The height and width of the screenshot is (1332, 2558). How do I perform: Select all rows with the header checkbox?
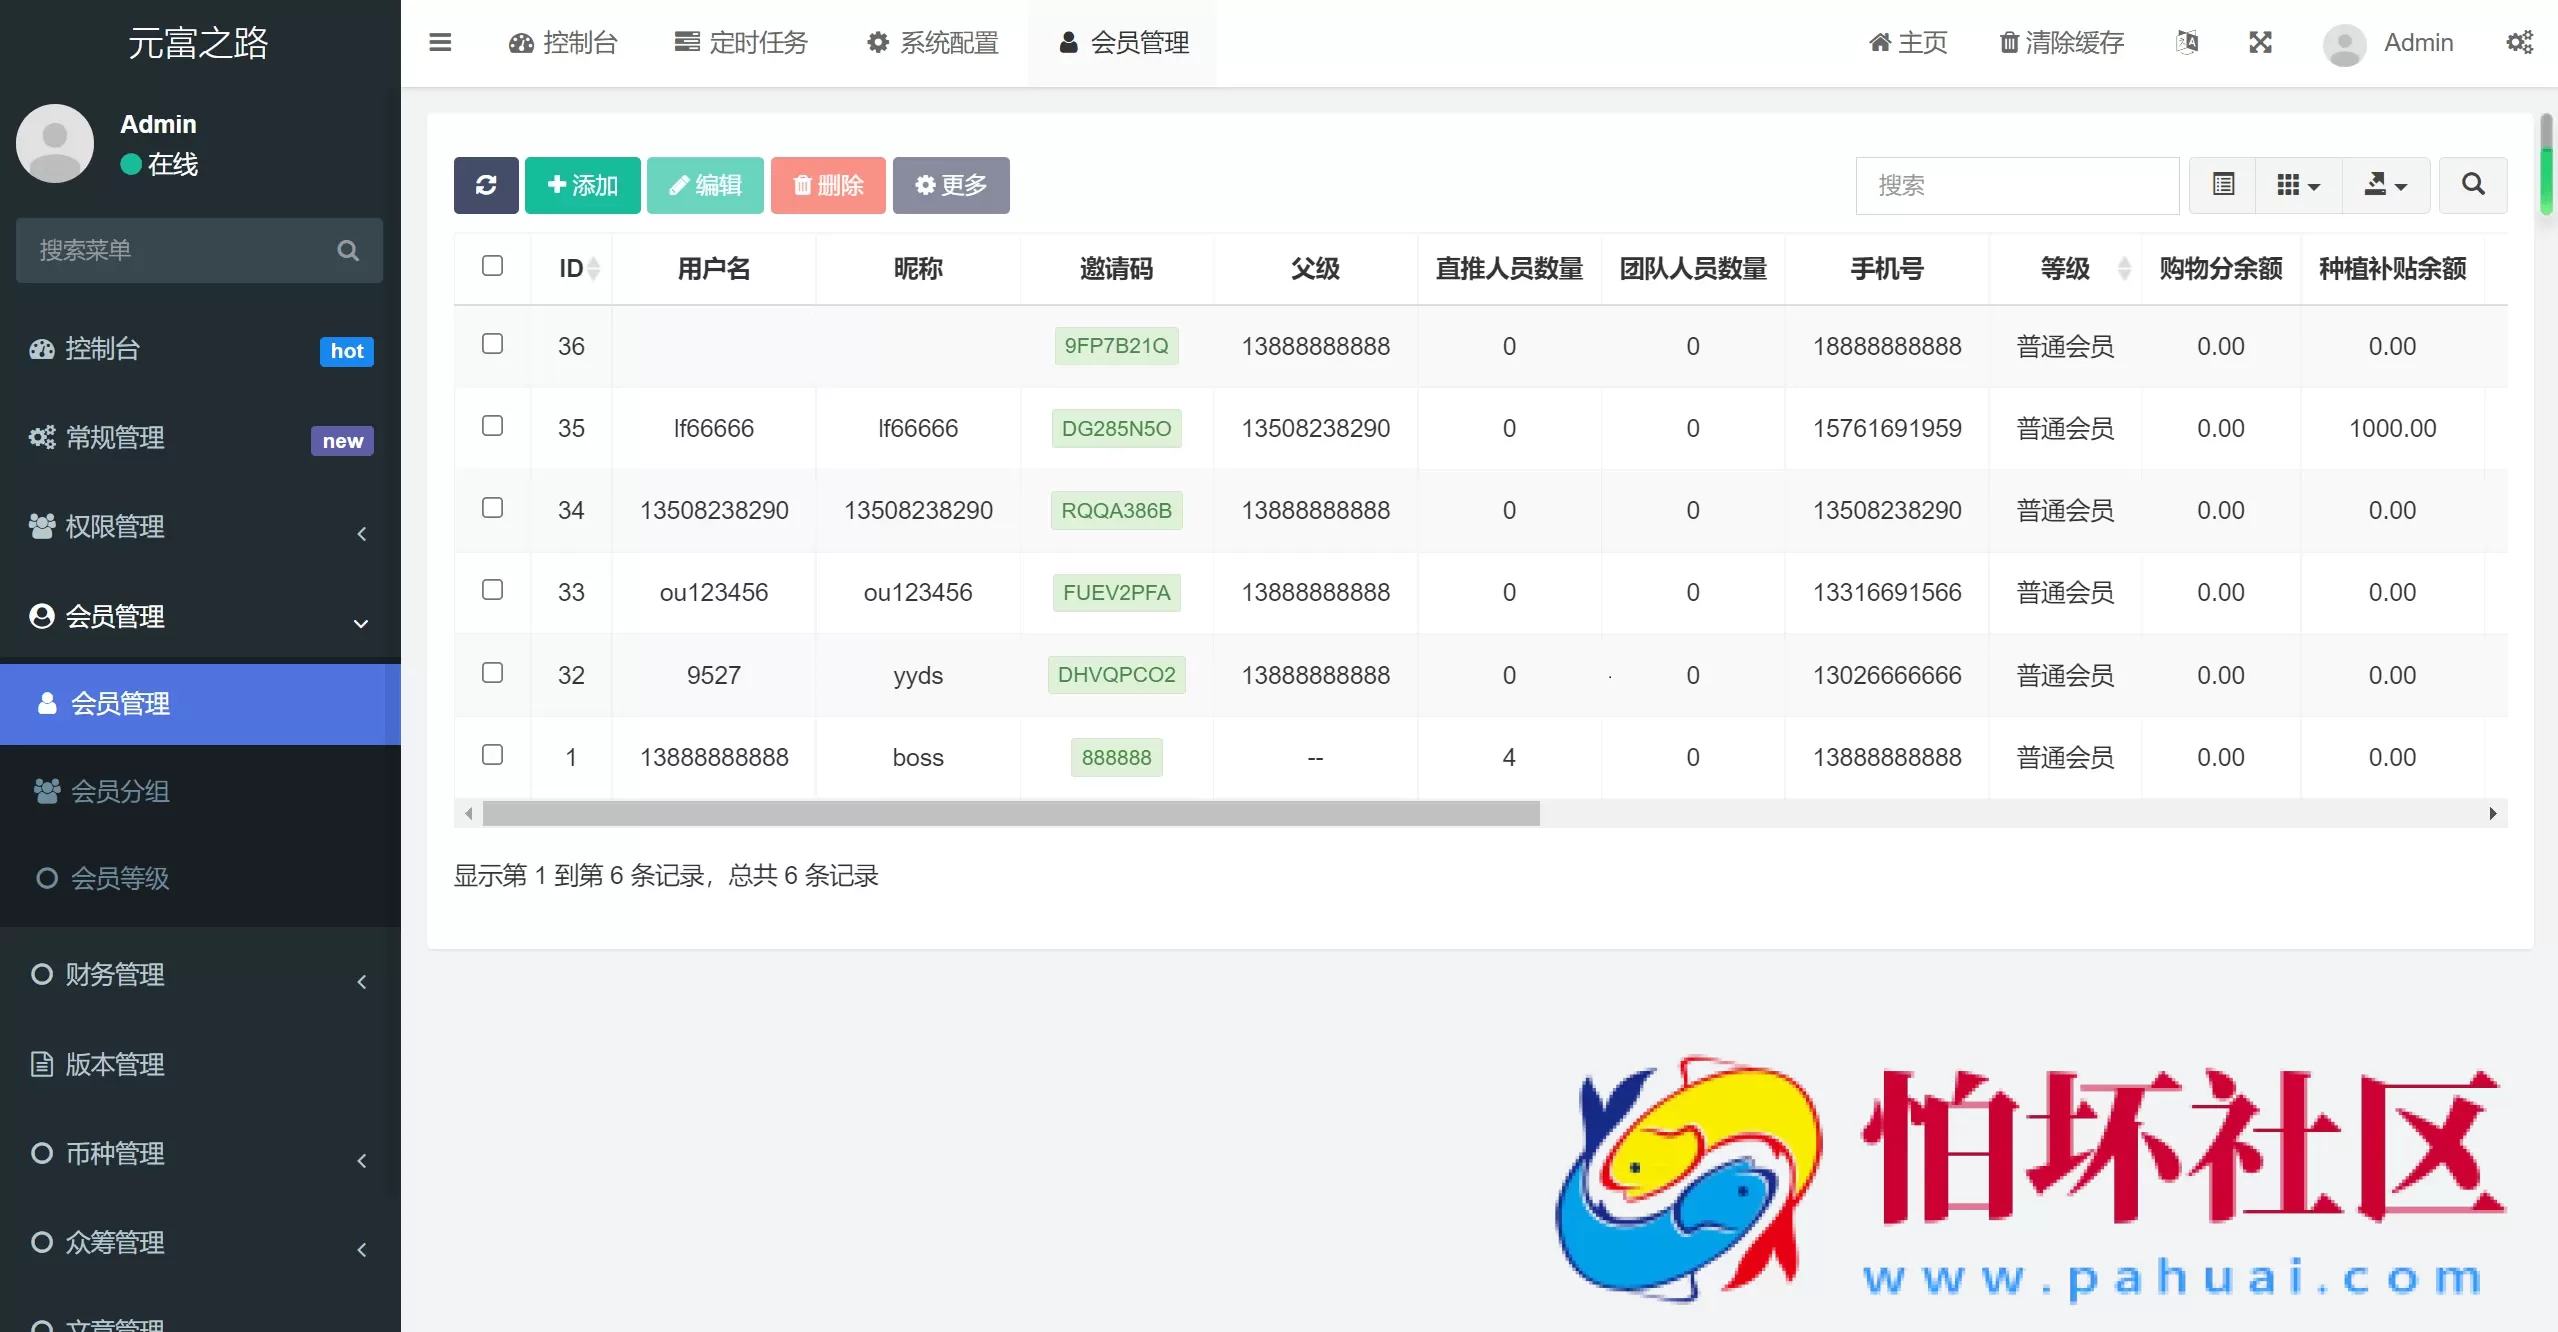click(493, 266)
